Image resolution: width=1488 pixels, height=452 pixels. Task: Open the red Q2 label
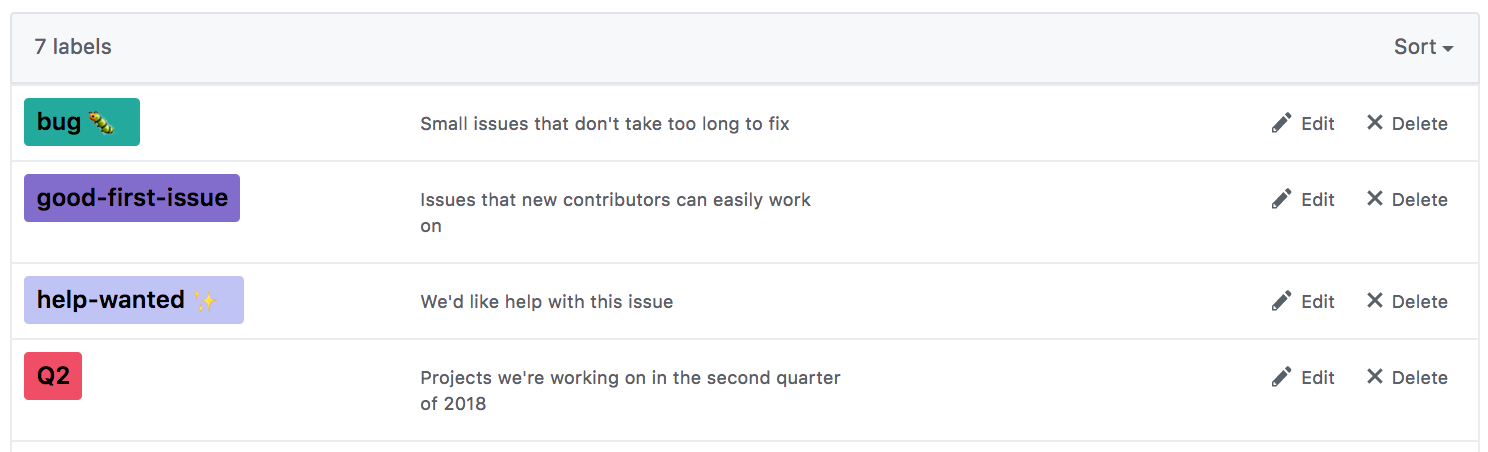pyautogui.click(x=53, y=376)
